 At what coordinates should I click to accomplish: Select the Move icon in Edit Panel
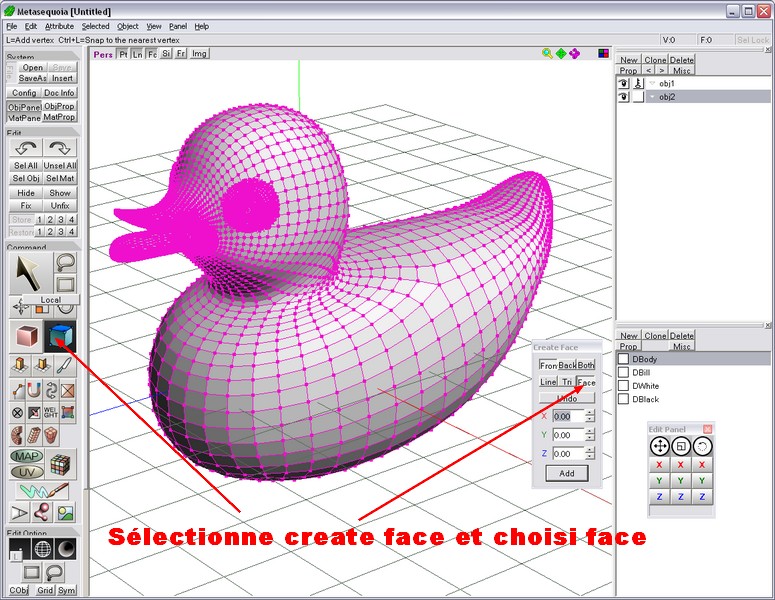660,446
